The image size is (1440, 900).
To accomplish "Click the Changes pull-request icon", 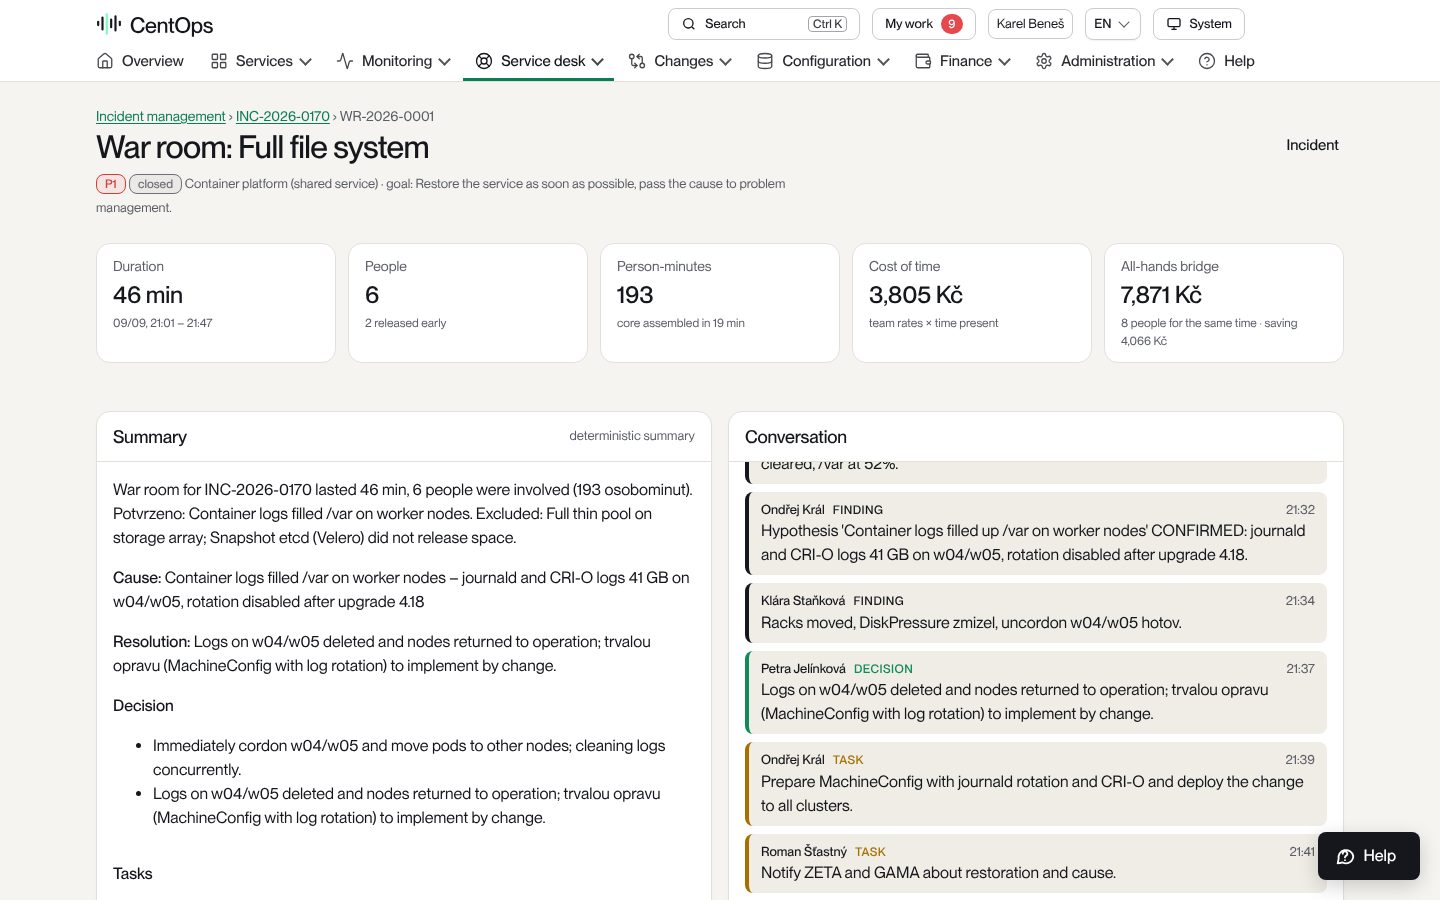I will (x=637, y=61).
